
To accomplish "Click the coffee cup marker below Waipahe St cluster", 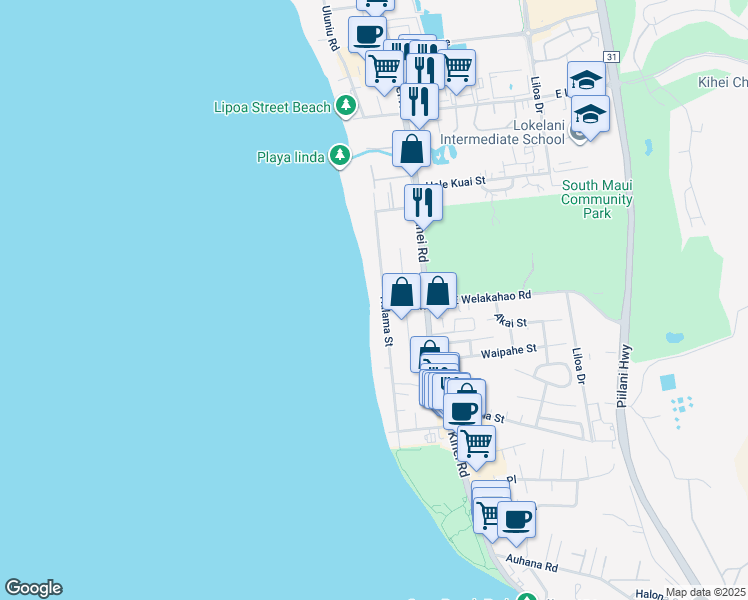I will 462,411.
